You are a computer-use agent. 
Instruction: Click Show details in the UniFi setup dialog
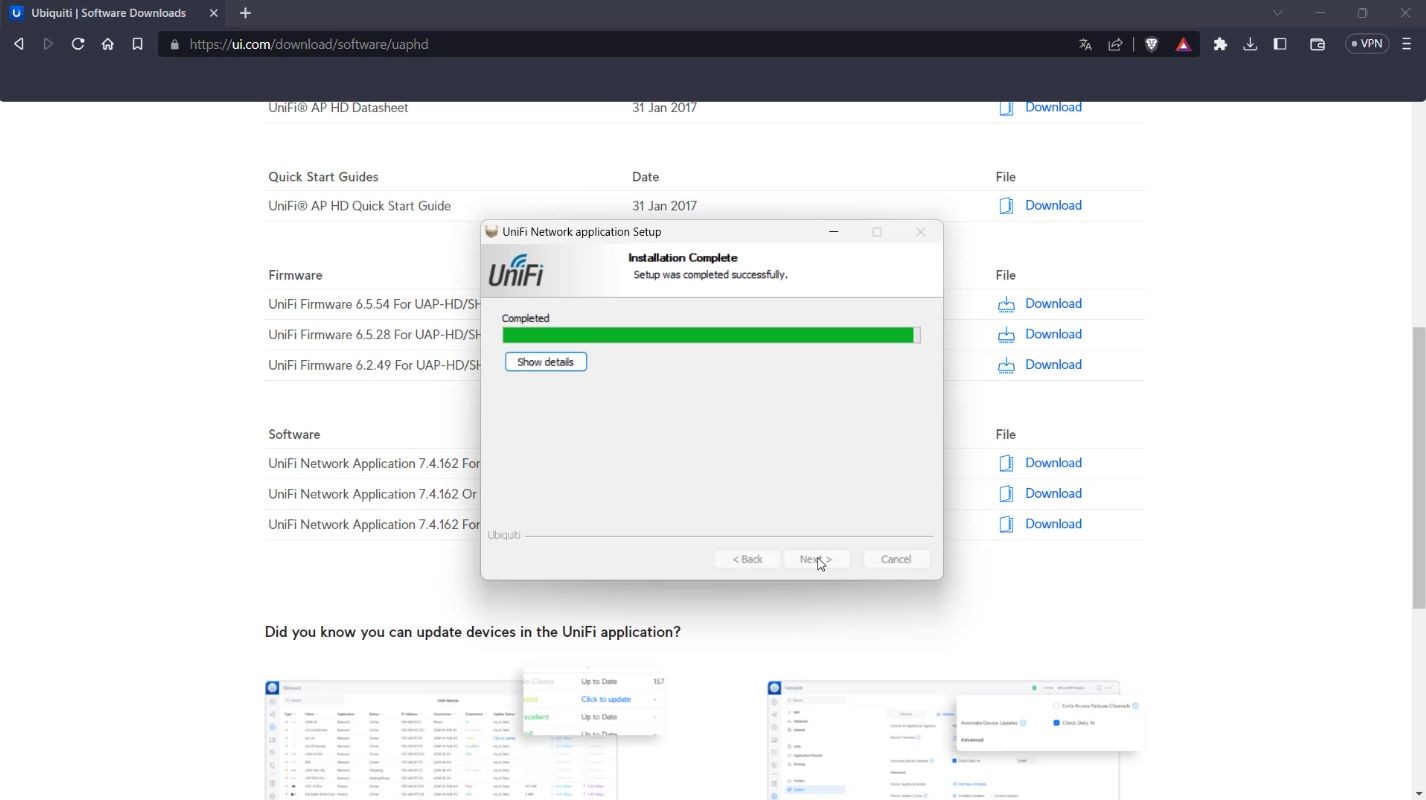pyautogui.click(x=545, y=362)
